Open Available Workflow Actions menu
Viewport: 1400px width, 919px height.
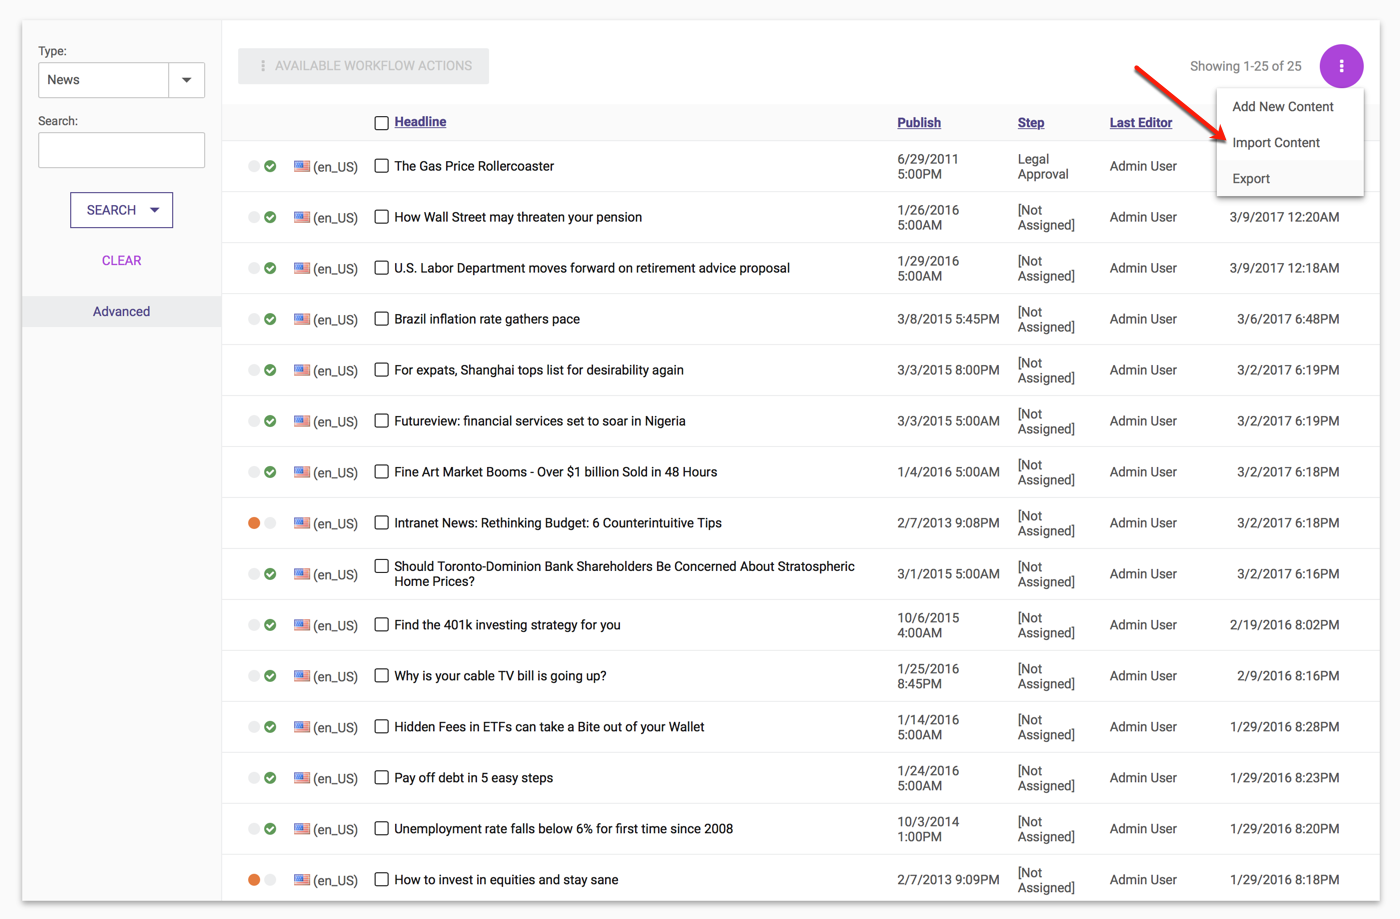[x=363, y=66]
